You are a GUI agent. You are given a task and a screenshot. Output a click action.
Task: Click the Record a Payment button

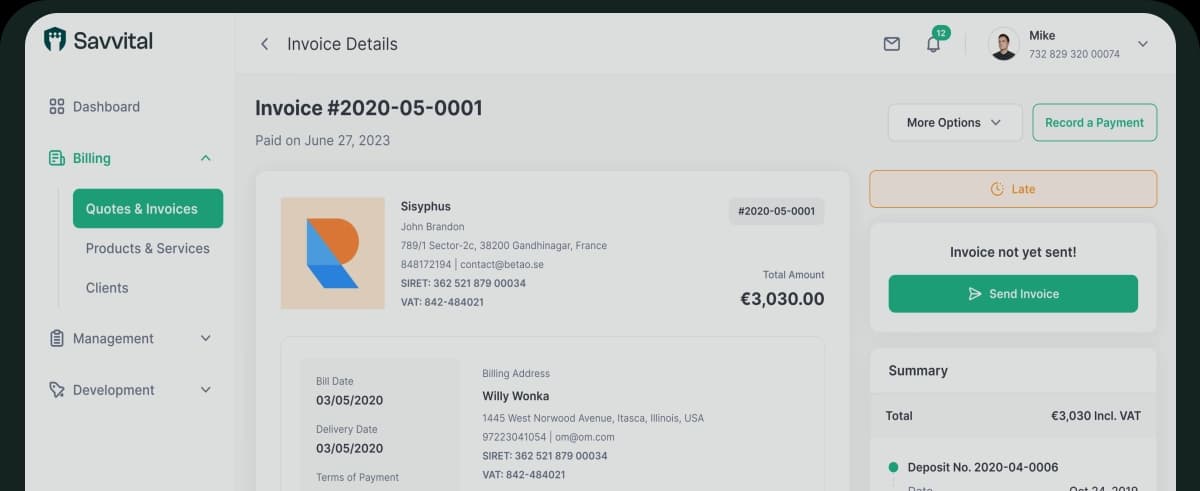[x=1094, y=123]
